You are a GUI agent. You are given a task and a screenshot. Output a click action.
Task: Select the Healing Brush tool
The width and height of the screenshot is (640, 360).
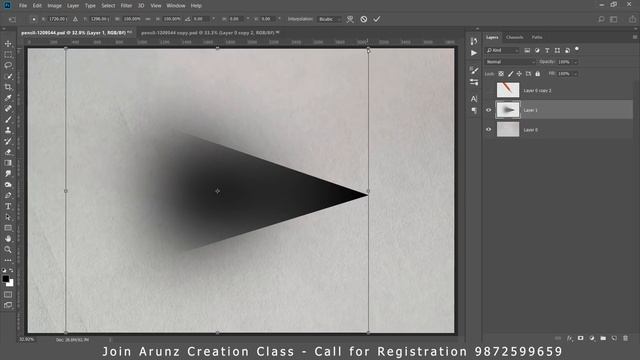[x=8, y=109]
